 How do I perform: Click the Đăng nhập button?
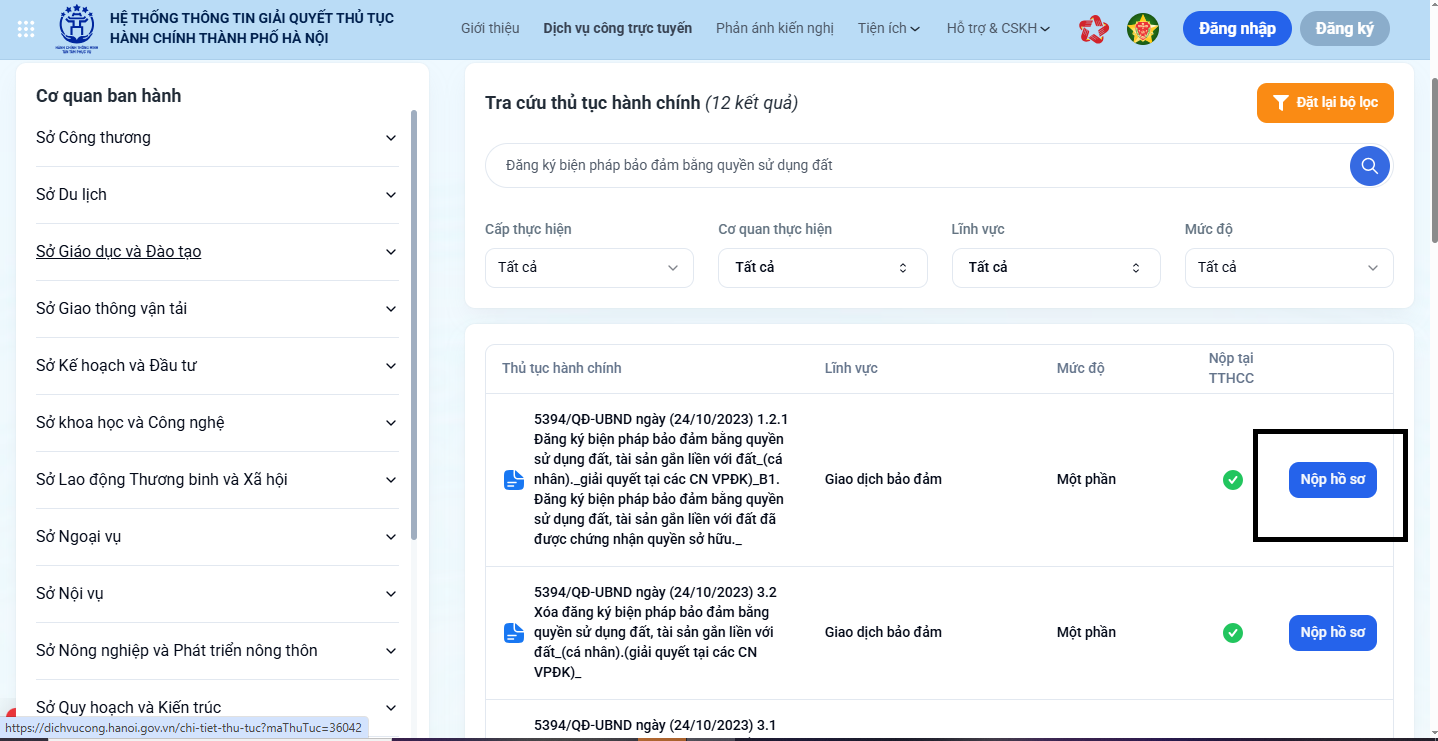tap(1236, 28)
